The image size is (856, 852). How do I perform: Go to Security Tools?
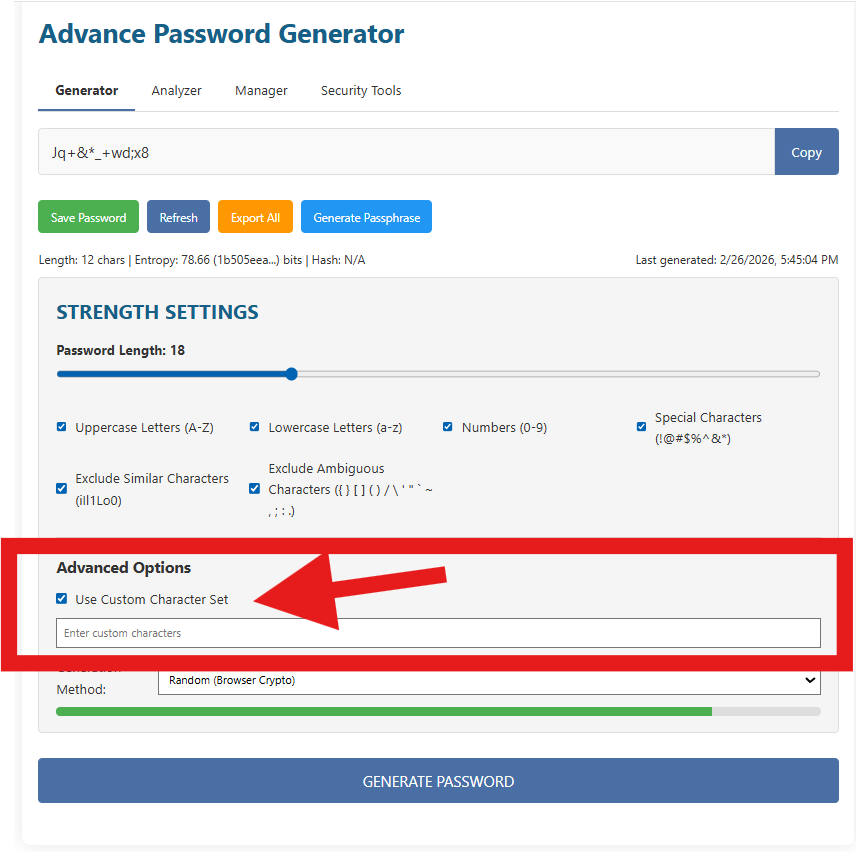coord(360,90)
